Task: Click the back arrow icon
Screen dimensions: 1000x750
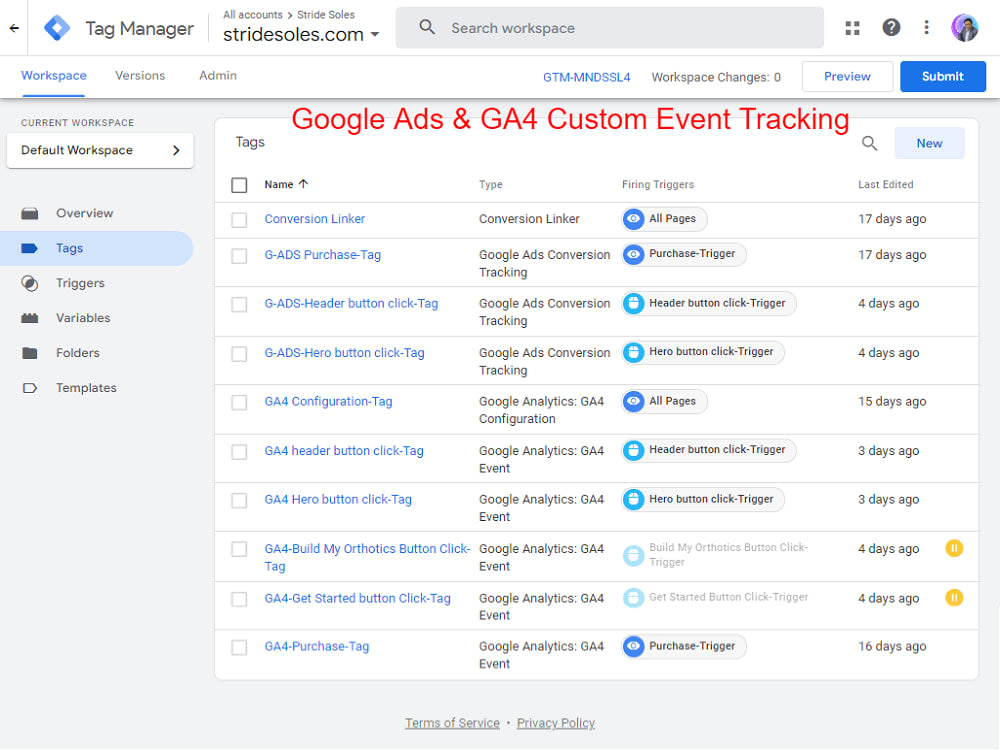Action: [14, 28]
